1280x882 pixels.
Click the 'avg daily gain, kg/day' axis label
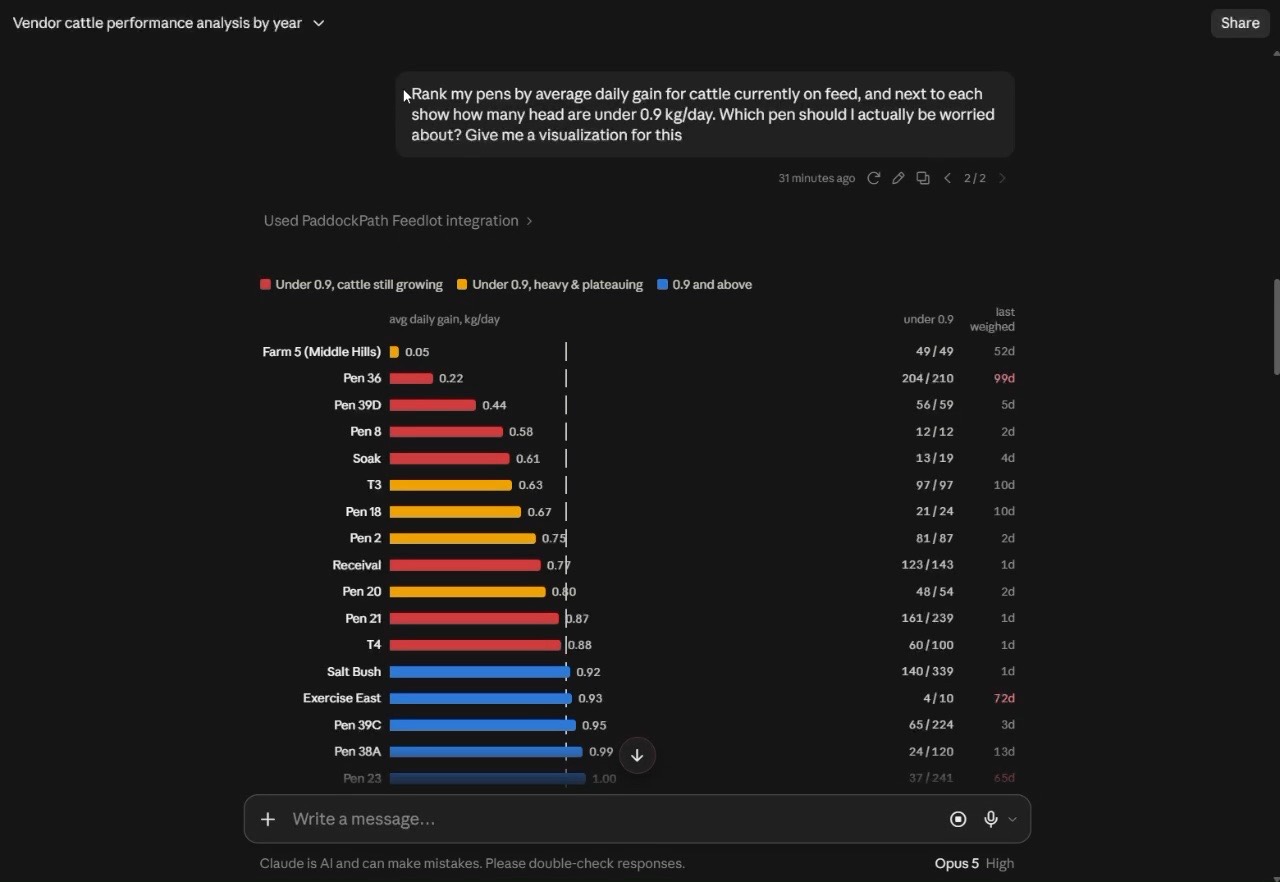pyautogui.click(x=445, y=320)
